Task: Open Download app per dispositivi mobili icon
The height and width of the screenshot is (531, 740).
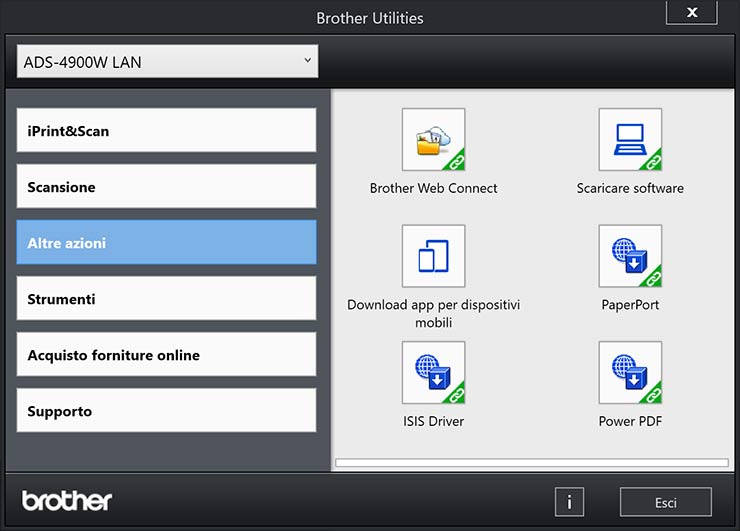Action: point(433,256)
